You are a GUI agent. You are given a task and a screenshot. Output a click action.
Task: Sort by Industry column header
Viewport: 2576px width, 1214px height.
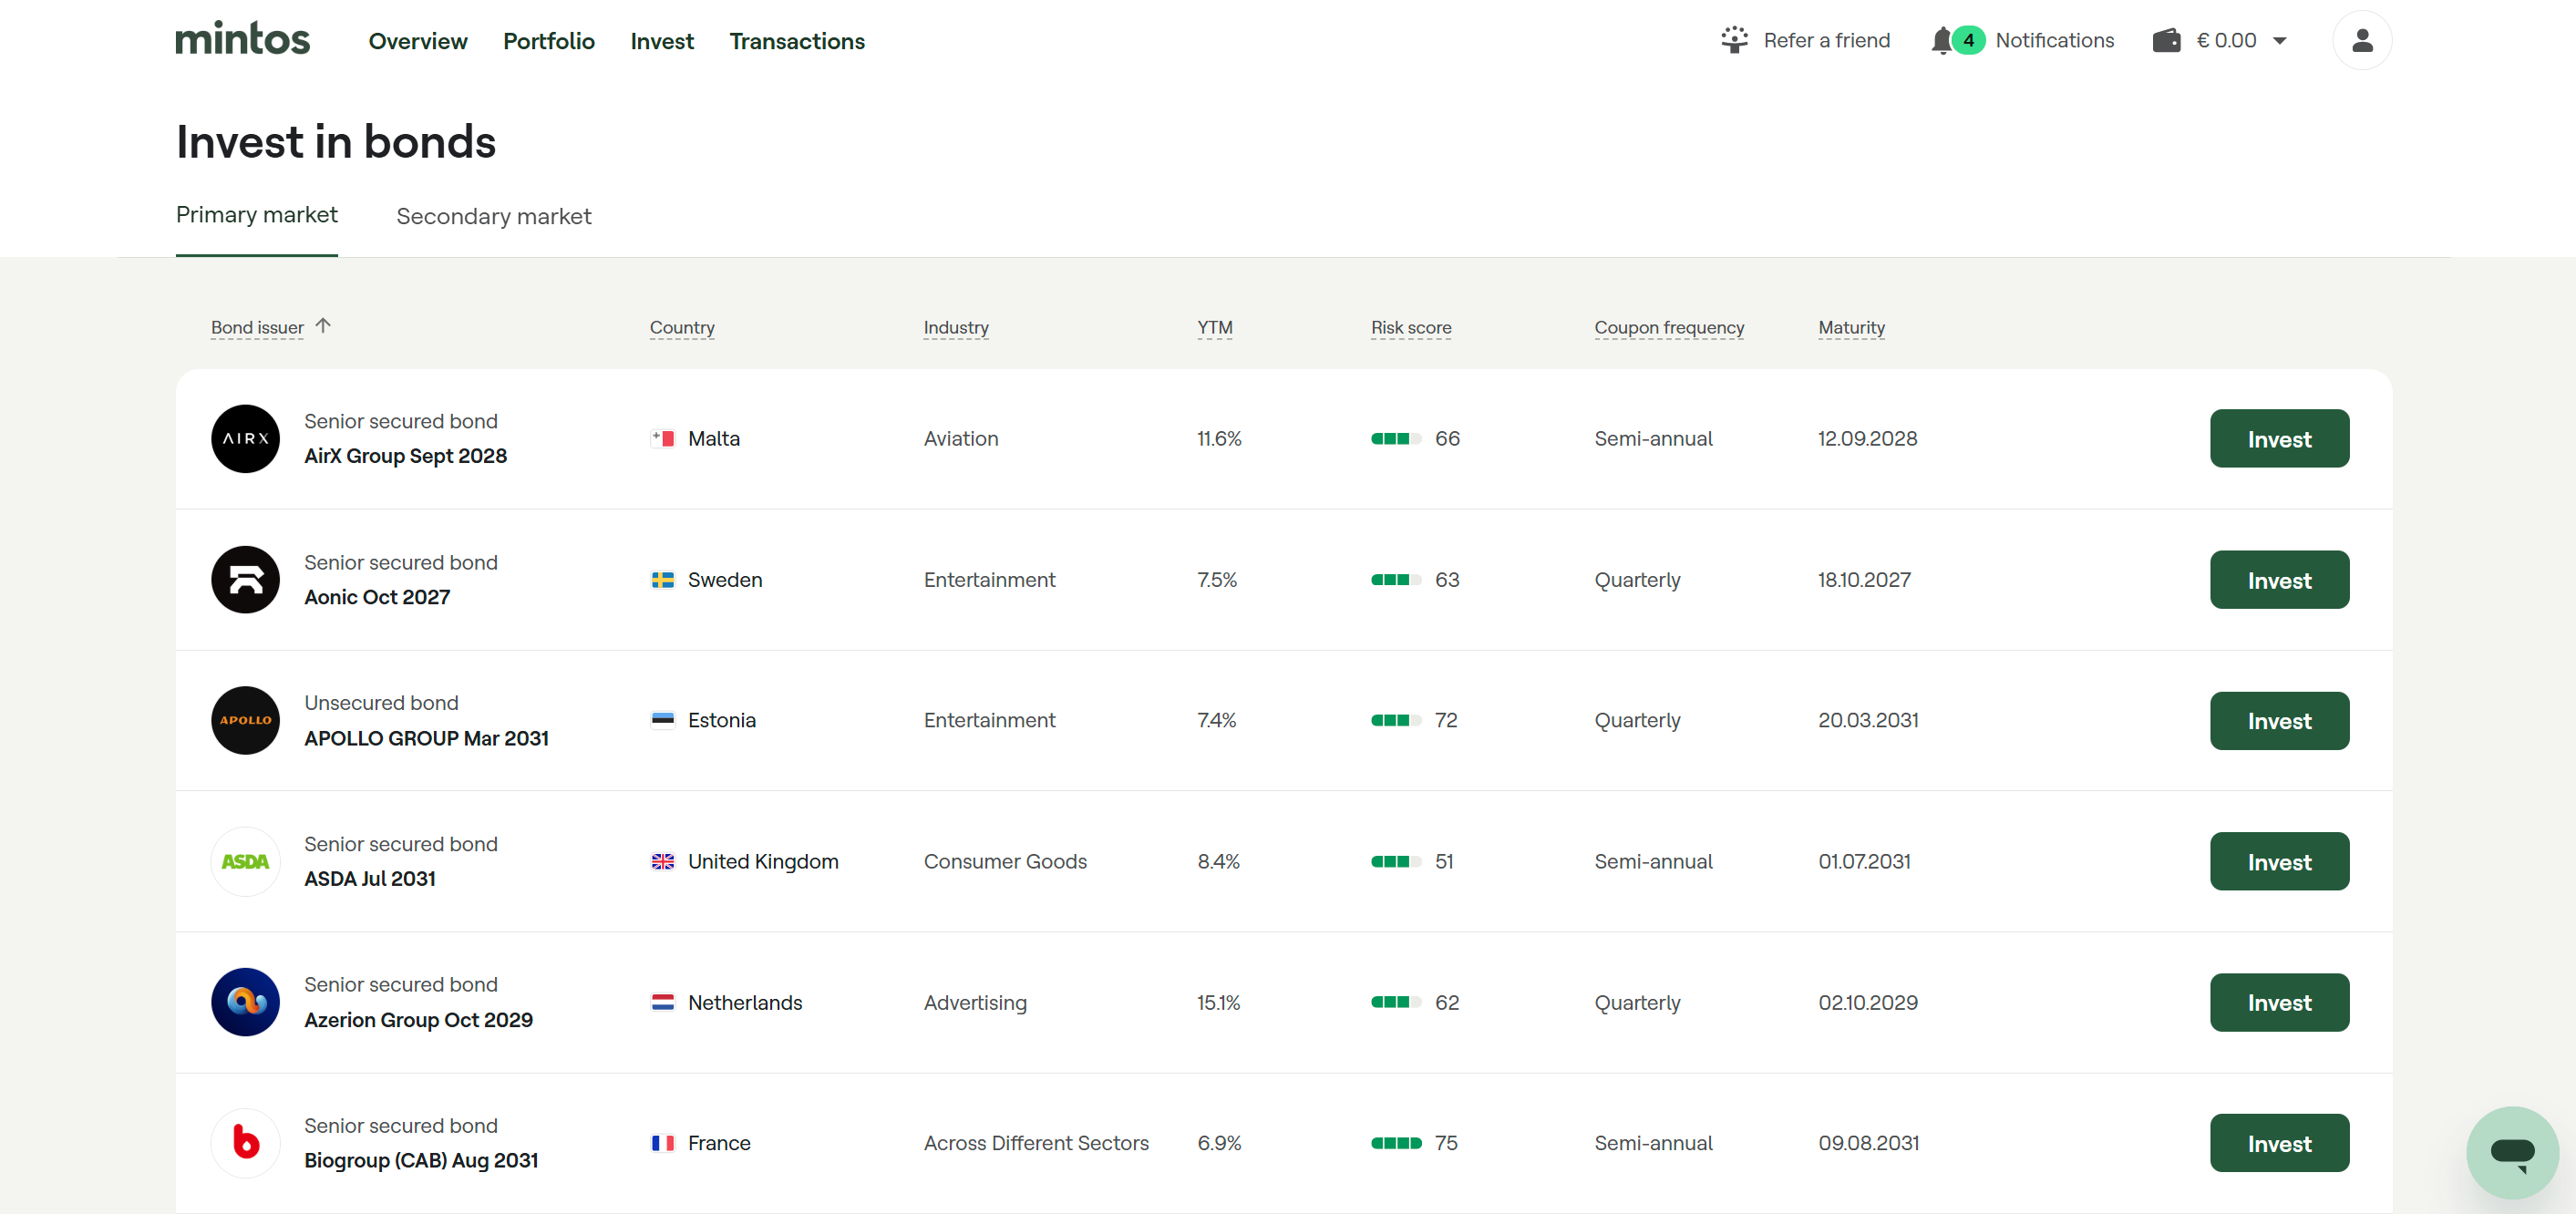[956, 327]
